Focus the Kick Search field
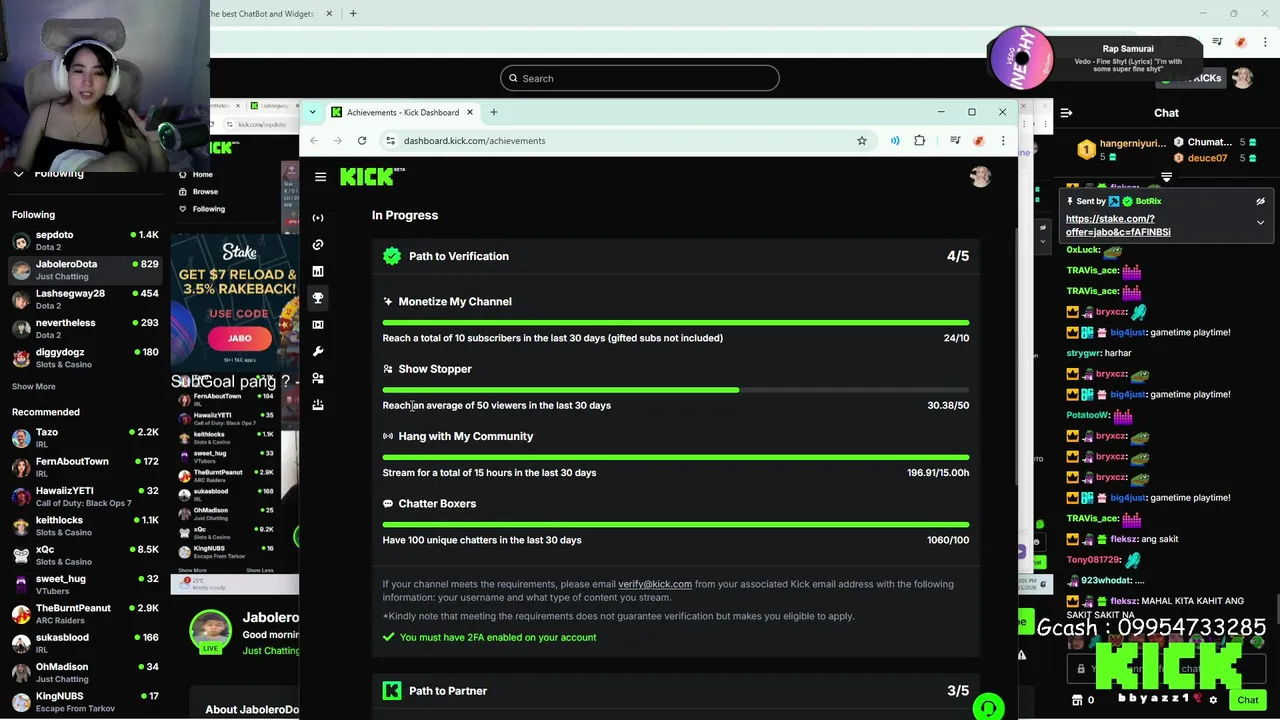This screenshot has height=720, width=1280. pos(640,78)
